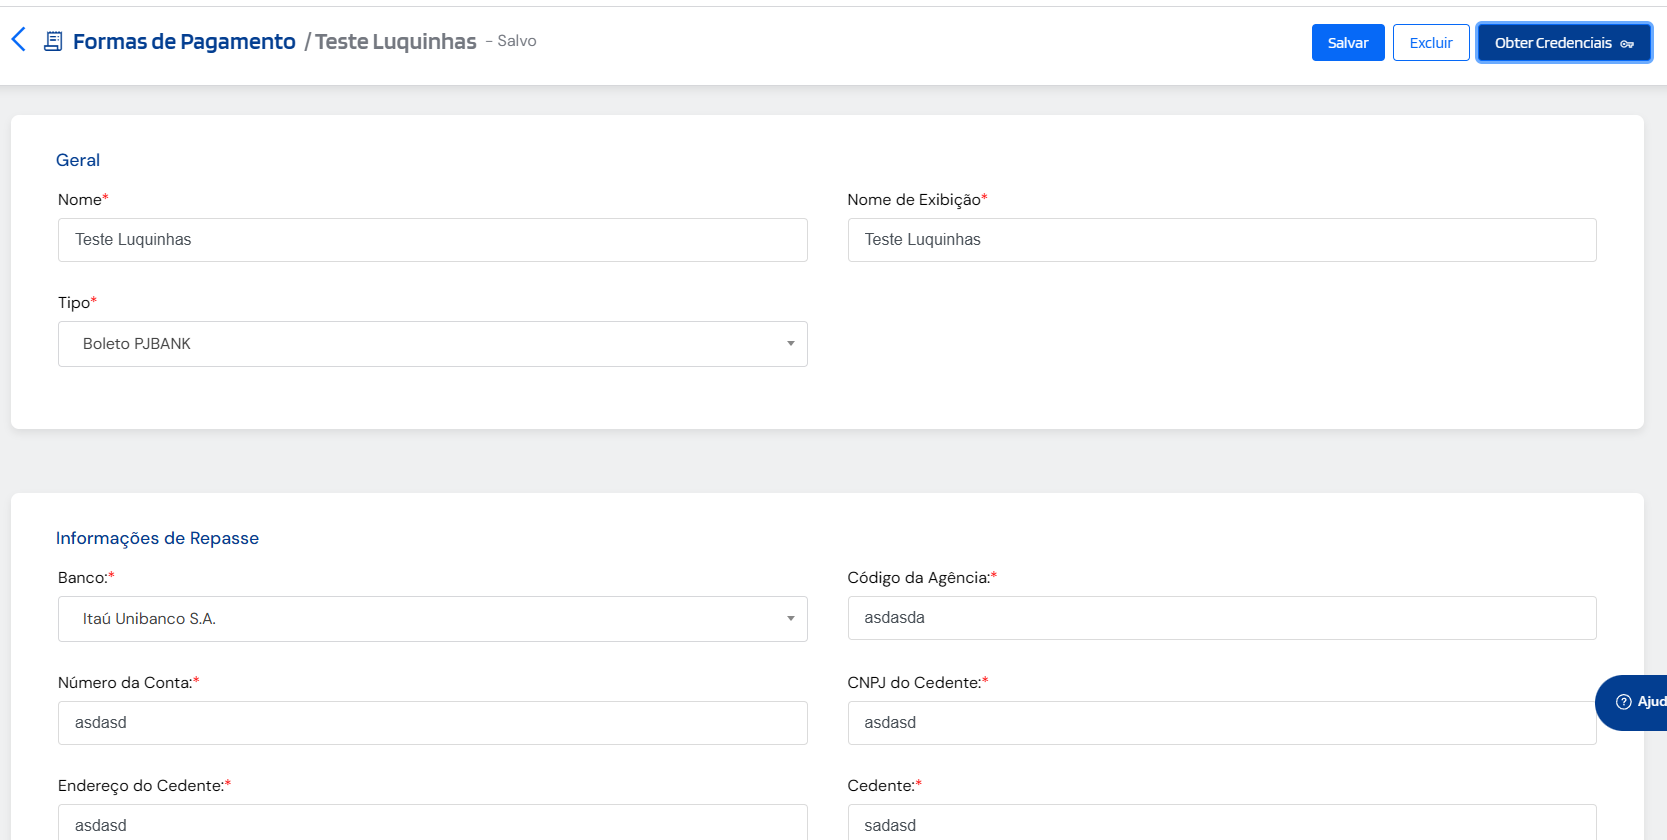Click the Salvo status text
The width and height of the screenshot is (1667, 840).
[517, 41]
